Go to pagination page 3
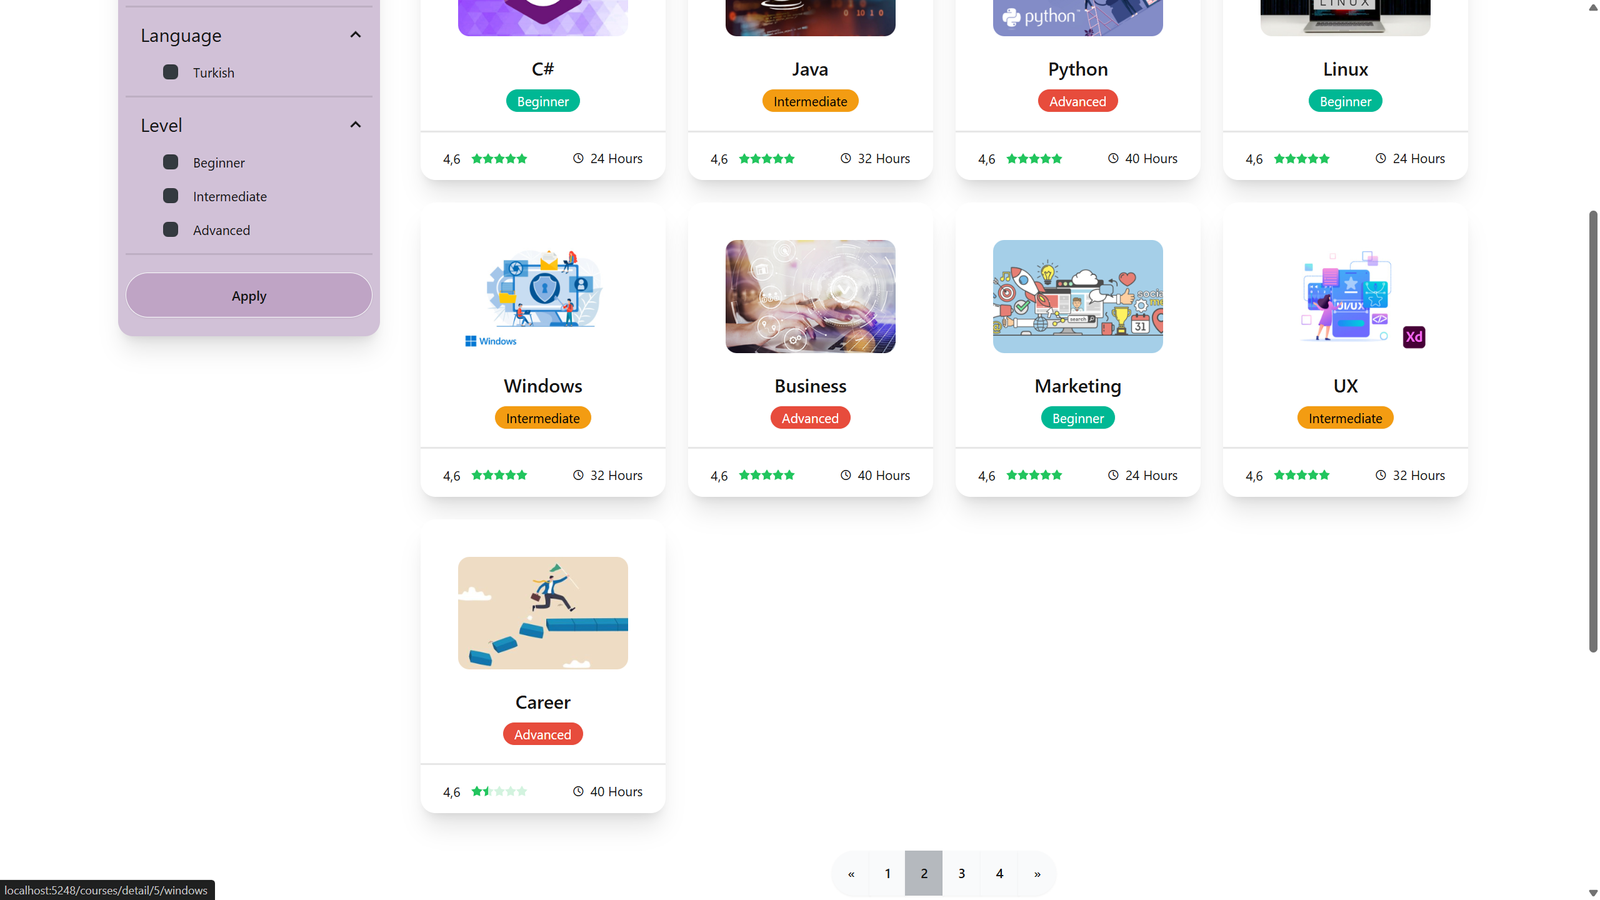The height and width of the screenshot is (900, 1600). pos(962,873)
